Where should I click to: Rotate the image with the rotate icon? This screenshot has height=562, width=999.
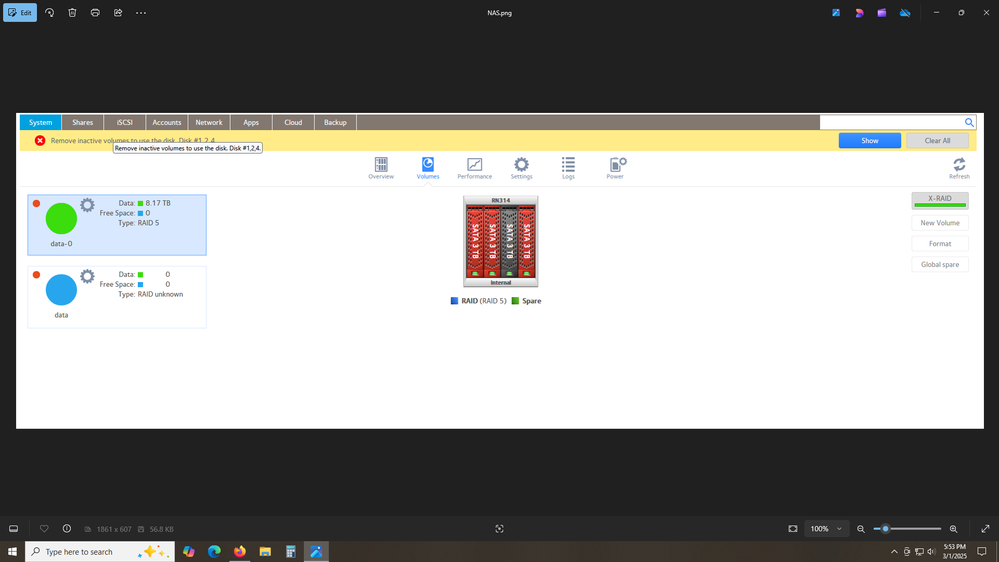click(x=49, y=13)
